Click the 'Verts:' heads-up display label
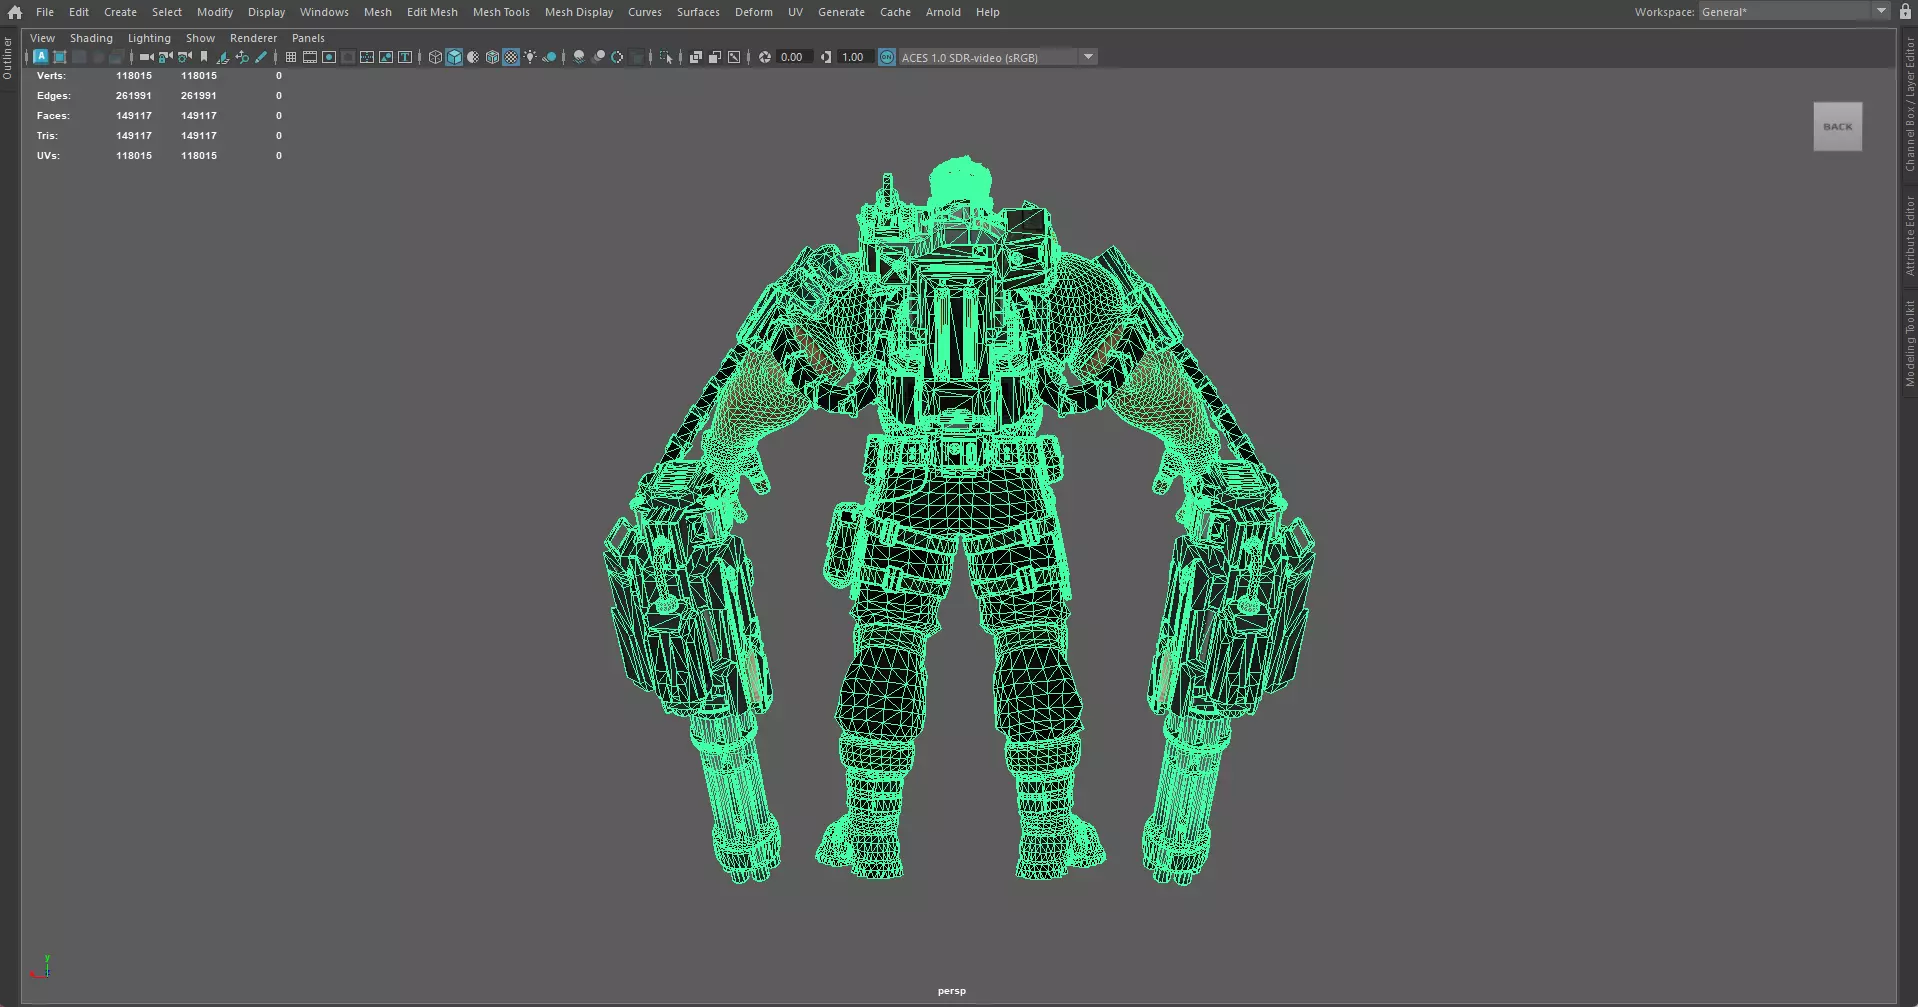Viewport: 1918px width, 1007px height. (51, 76)
